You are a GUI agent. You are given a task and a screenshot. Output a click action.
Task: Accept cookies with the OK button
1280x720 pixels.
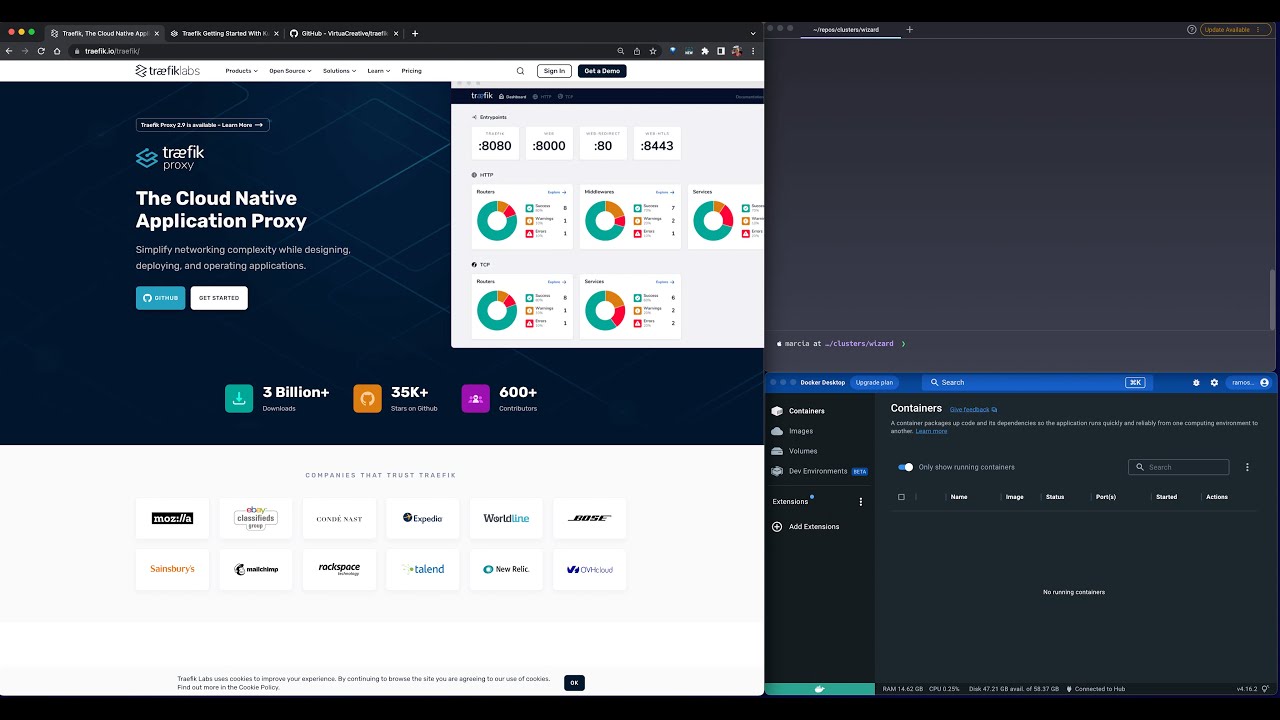(574, 683)
